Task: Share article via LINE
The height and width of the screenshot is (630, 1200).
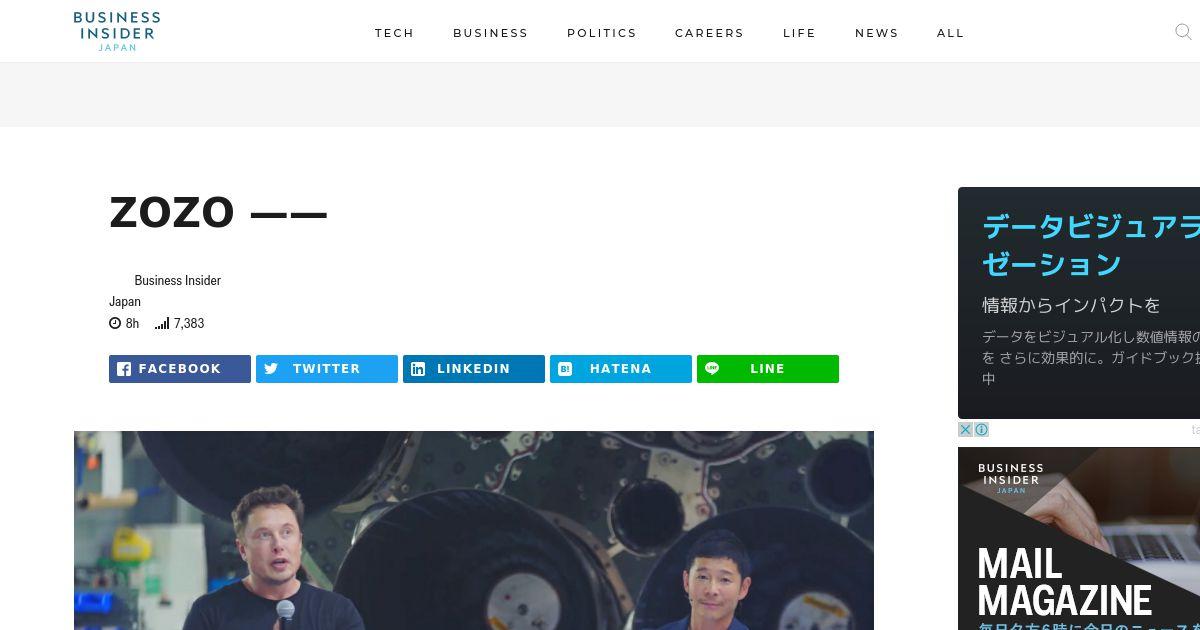Action: (x=768, y=369)
